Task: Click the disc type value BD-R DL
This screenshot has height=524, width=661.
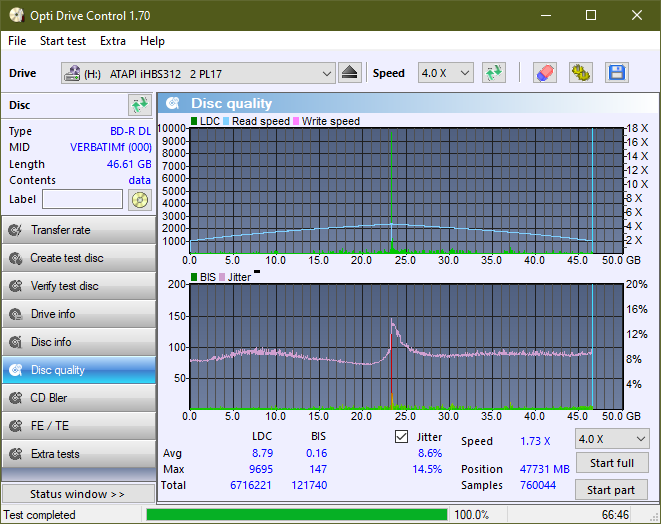Action: point(131,131)
